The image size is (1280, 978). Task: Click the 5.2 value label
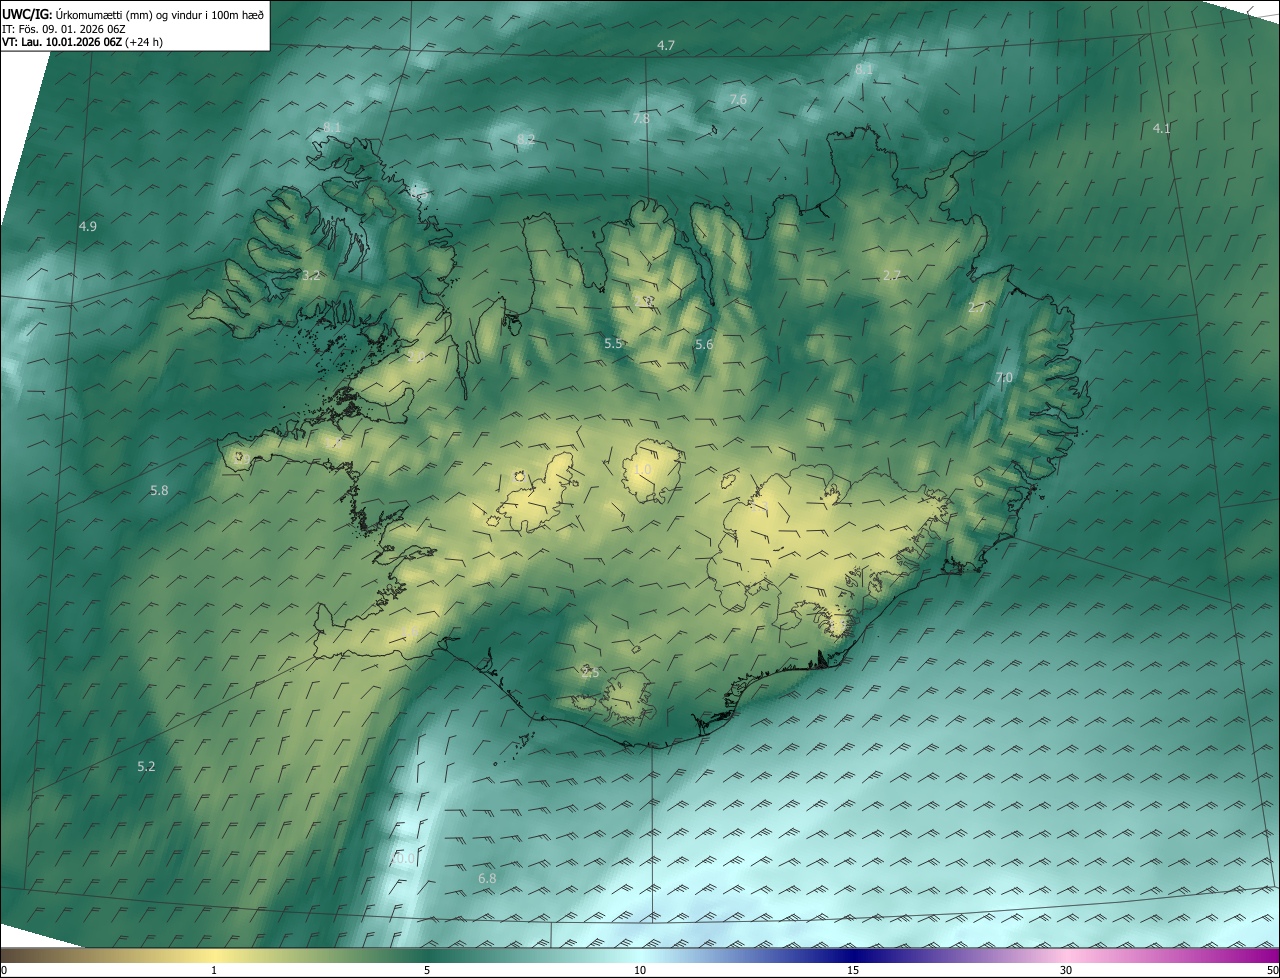[146, 766]
